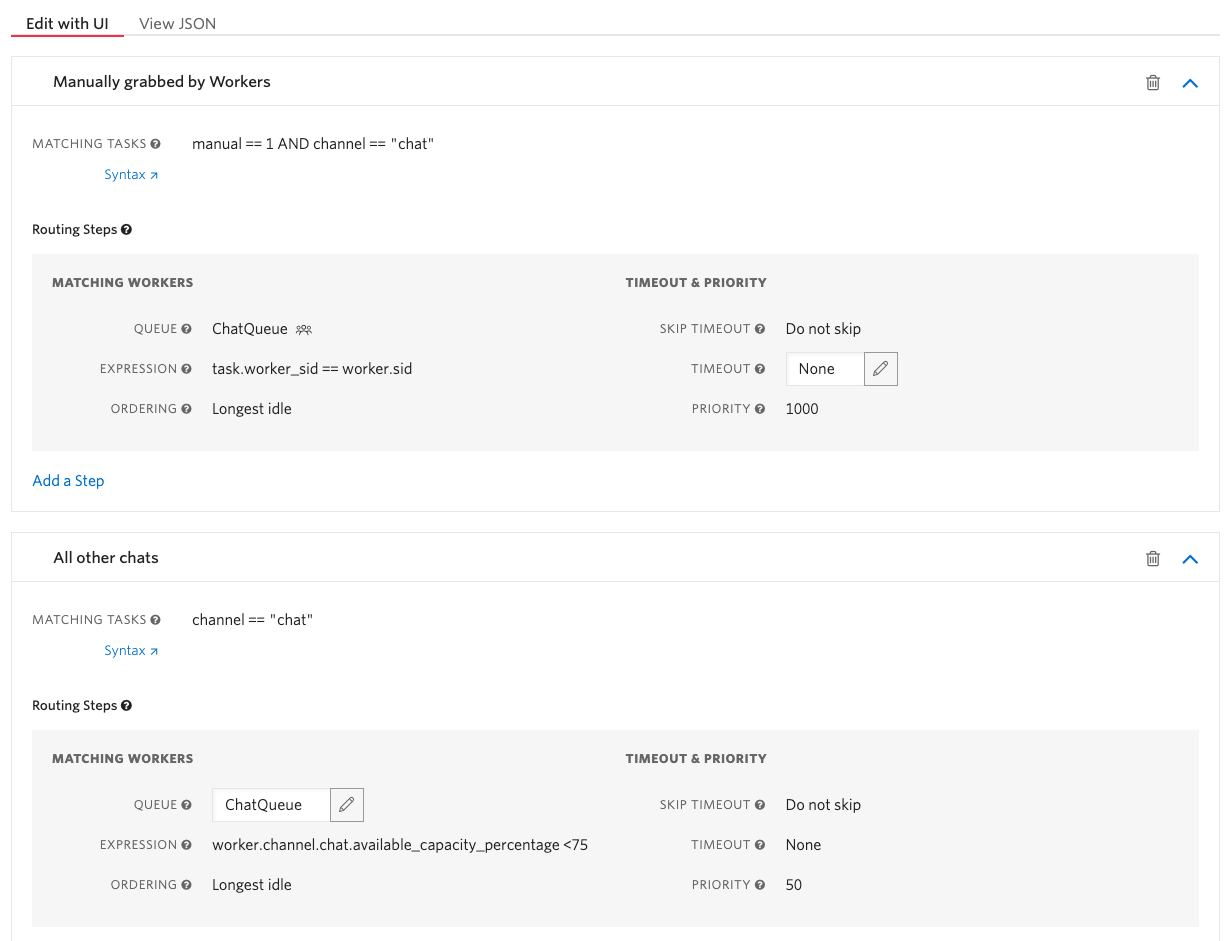Delete the All other chats filter
Image resolution: width=1231 pixels, height=941 pixels.
click(x=1152, y=558)
